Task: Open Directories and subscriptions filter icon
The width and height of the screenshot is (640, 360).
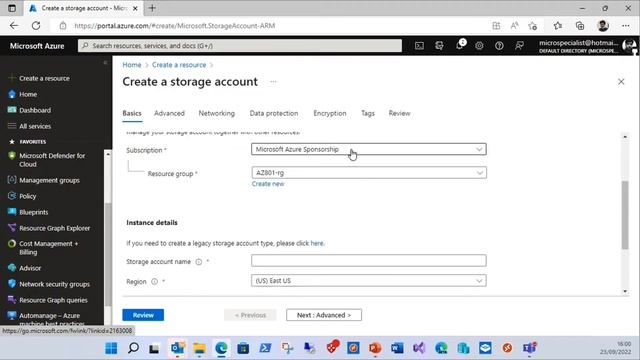Action: pos(439,46)
